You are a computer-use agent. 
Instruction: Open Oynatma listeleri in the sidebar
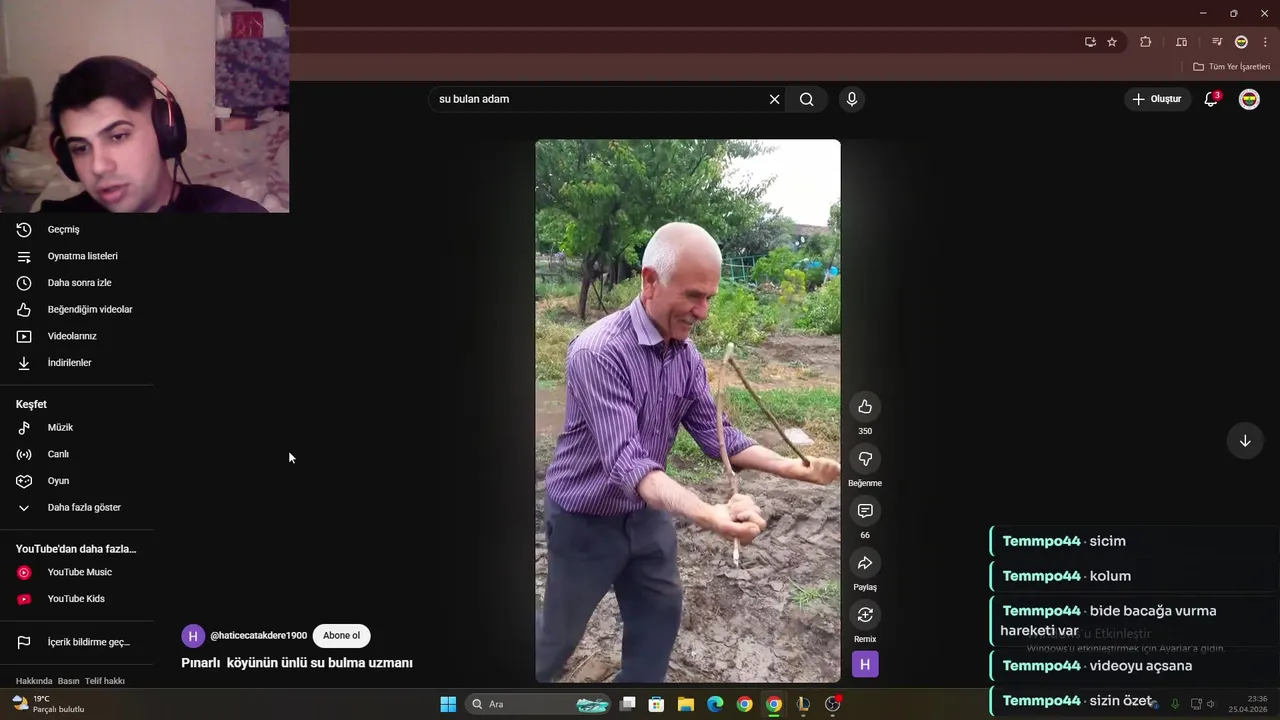[x=77, y=256]
